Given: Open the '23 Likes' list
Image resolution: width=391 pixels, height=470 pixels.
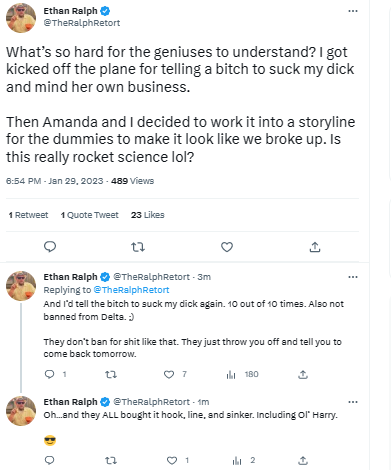Looking at the screenshot, I should pyautogui.click(x=148, y=215).
